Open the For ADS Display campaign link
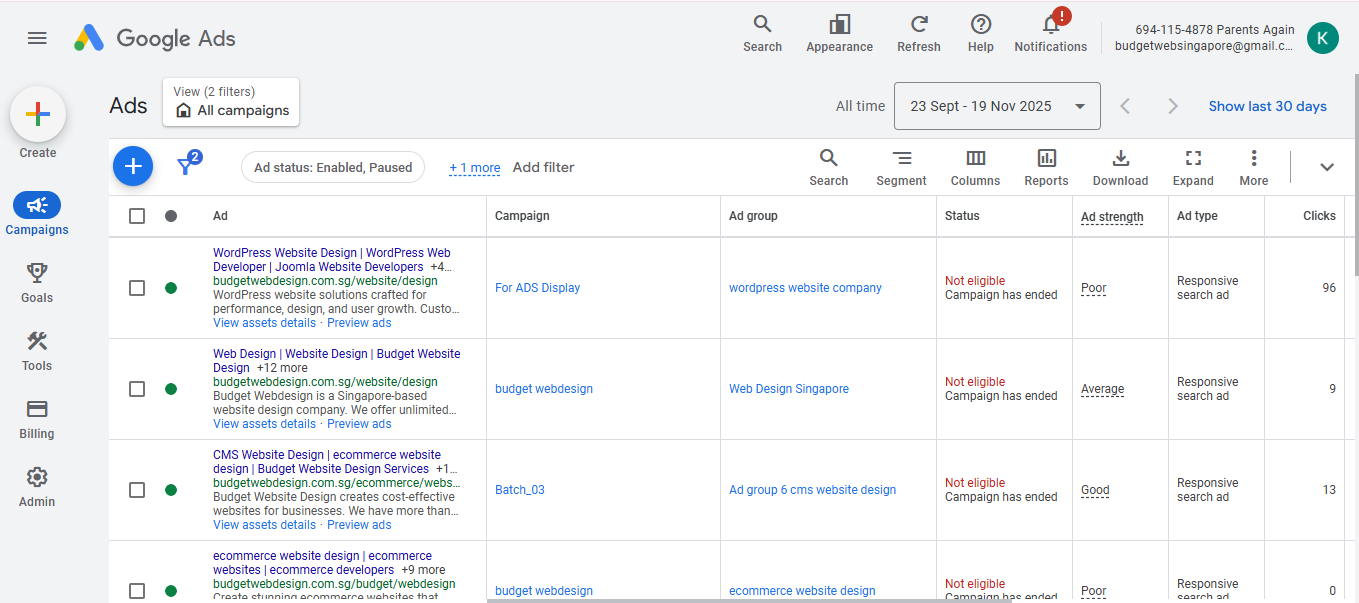Viewport: 1359px width, 603px height. [537, 288]
